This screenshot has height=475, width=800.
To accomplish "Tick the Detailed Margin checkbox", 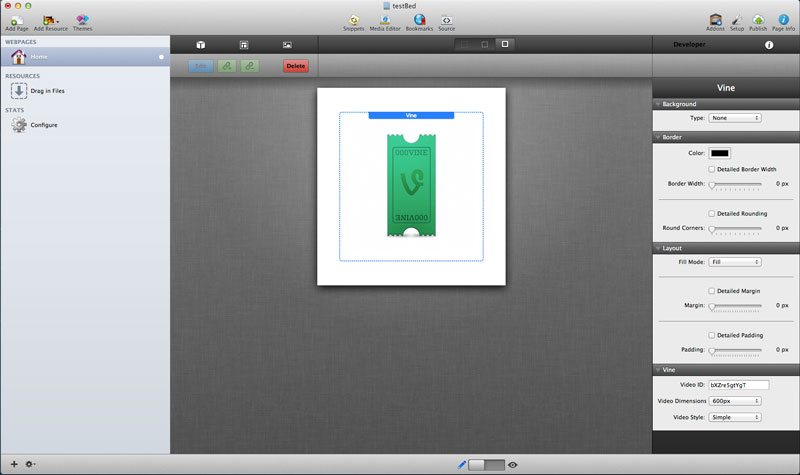I will (x=712, y=290).
